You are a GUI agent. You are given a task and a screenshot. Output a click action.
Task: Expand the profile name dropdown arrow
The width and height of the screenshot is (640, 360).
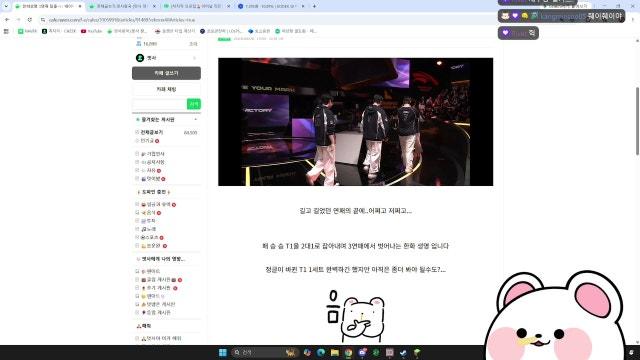[194, 58]
